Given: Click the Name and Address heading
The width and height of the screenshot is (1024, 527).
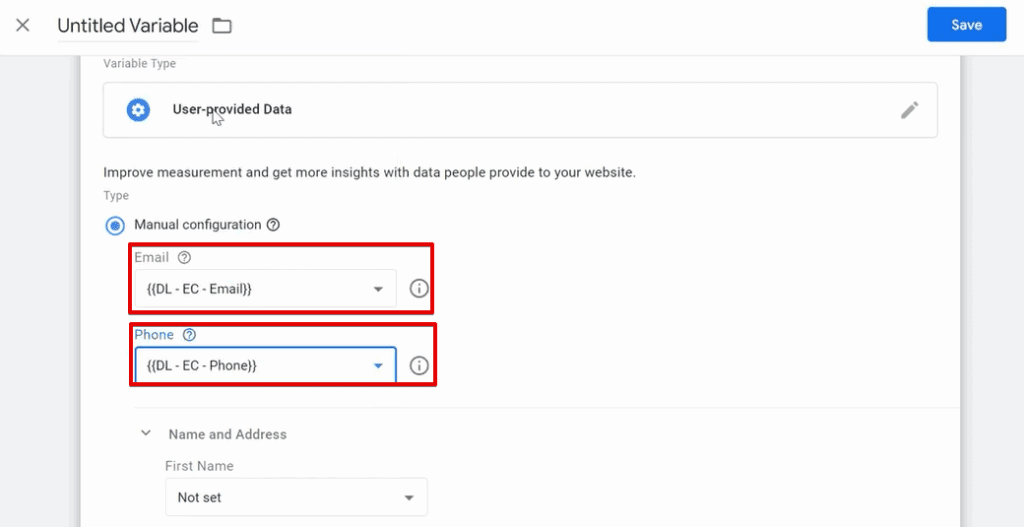Looking at the screenshot, I should click(227, 434).
